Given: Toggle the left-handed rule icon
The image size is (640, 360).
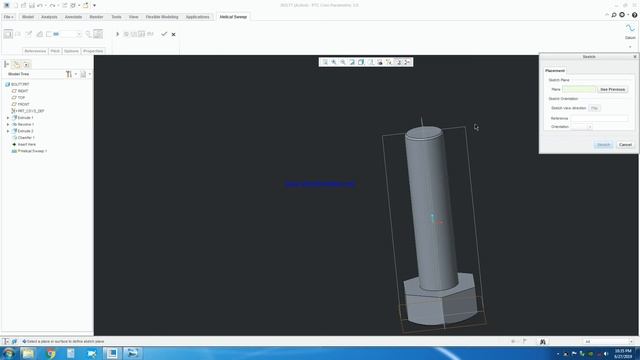Looking at the screenshot, I should coord(88,34).
